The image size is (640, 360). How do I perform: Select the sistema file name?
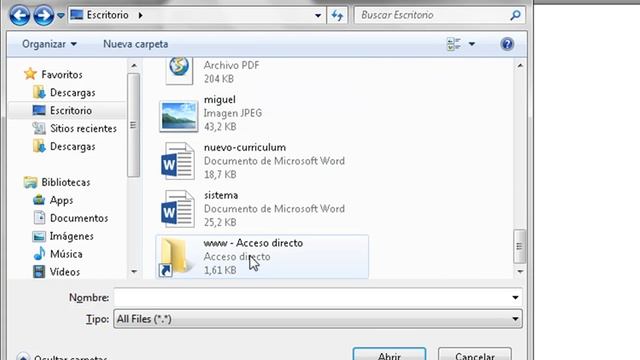click(221, 195)
